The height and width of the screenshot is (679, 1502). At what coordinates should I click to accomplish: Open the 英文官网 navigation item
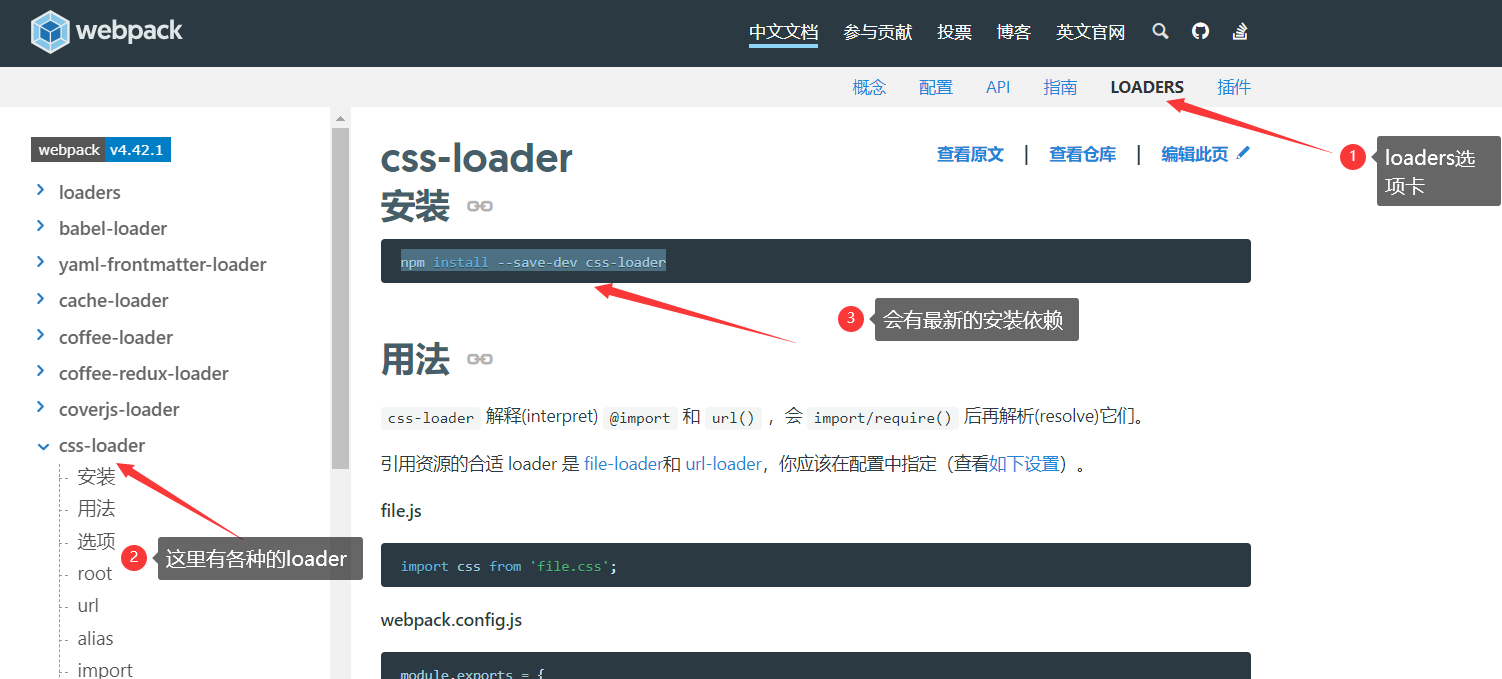tap(1091, 32)
